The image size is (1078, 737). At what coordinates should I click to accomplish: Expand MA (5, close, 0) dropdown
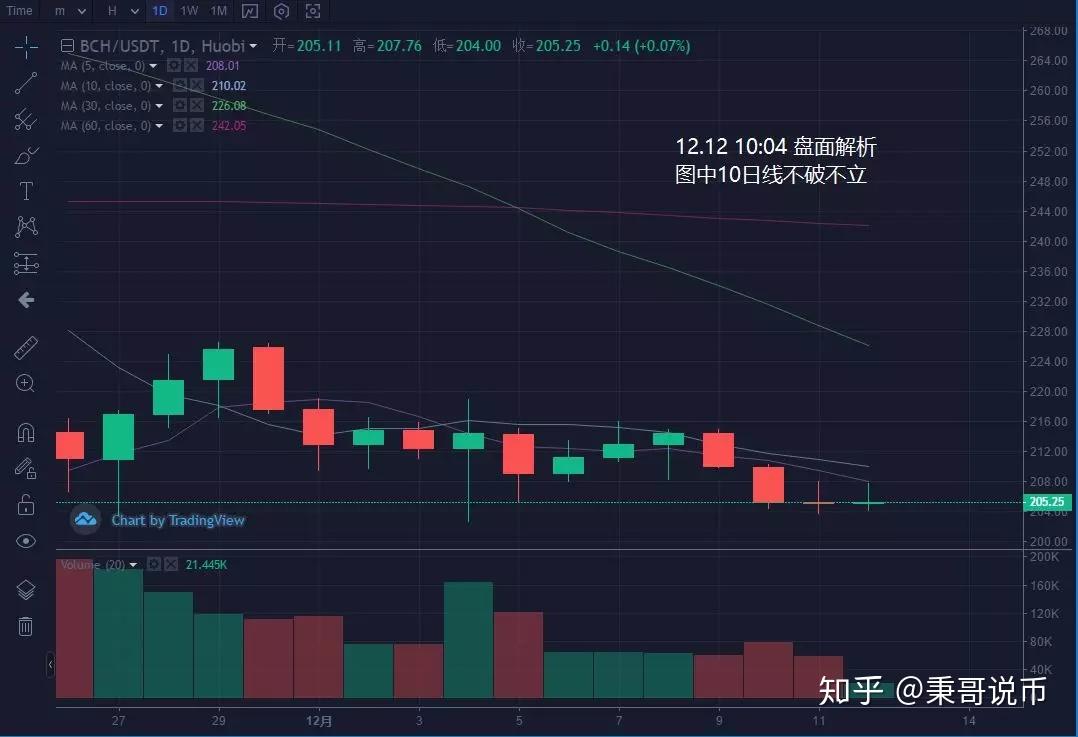point(153,66)
